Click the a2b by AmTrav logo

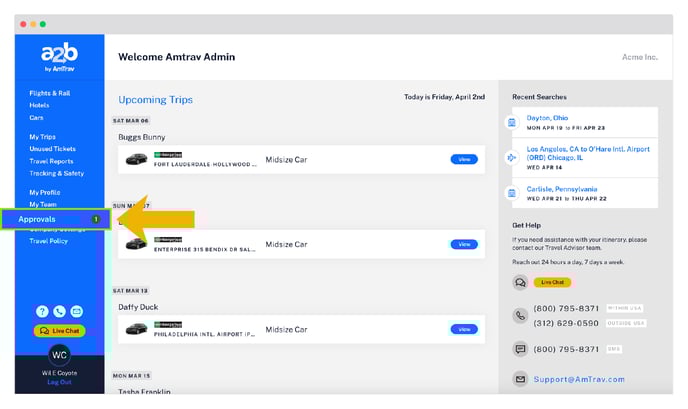pos(58,58)
